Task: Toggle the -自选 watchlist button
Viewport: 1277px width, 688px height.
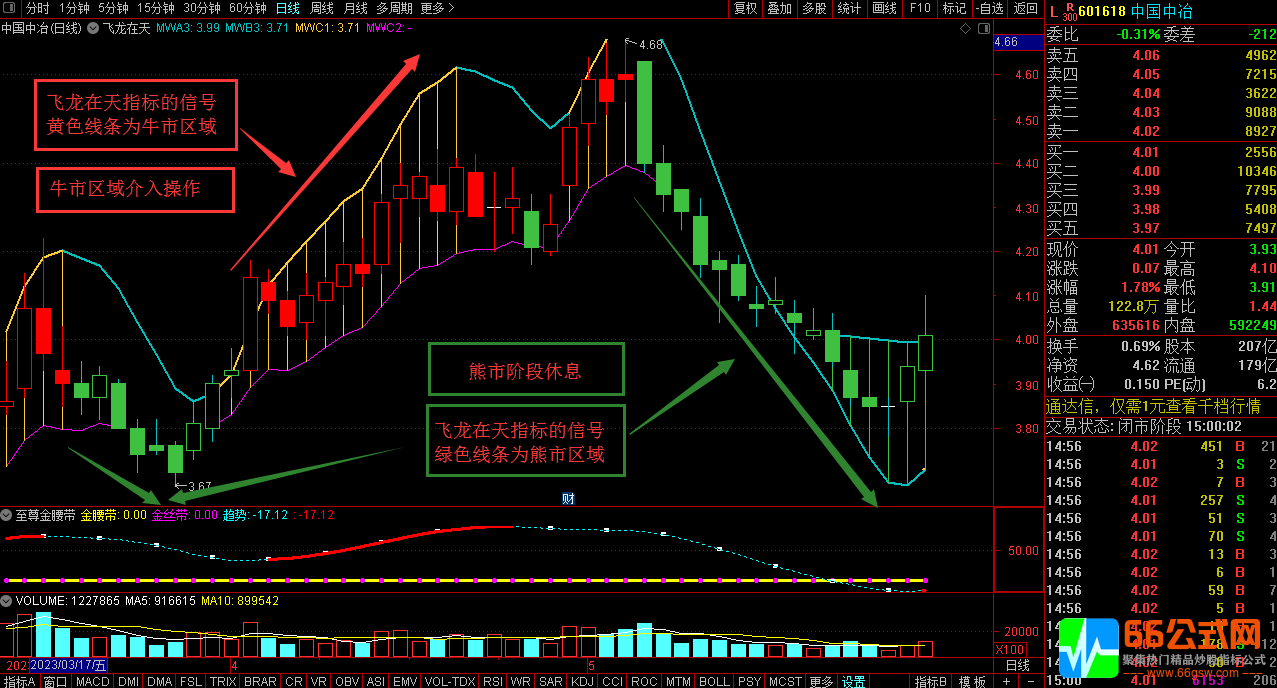Action: tap(989, 8)
